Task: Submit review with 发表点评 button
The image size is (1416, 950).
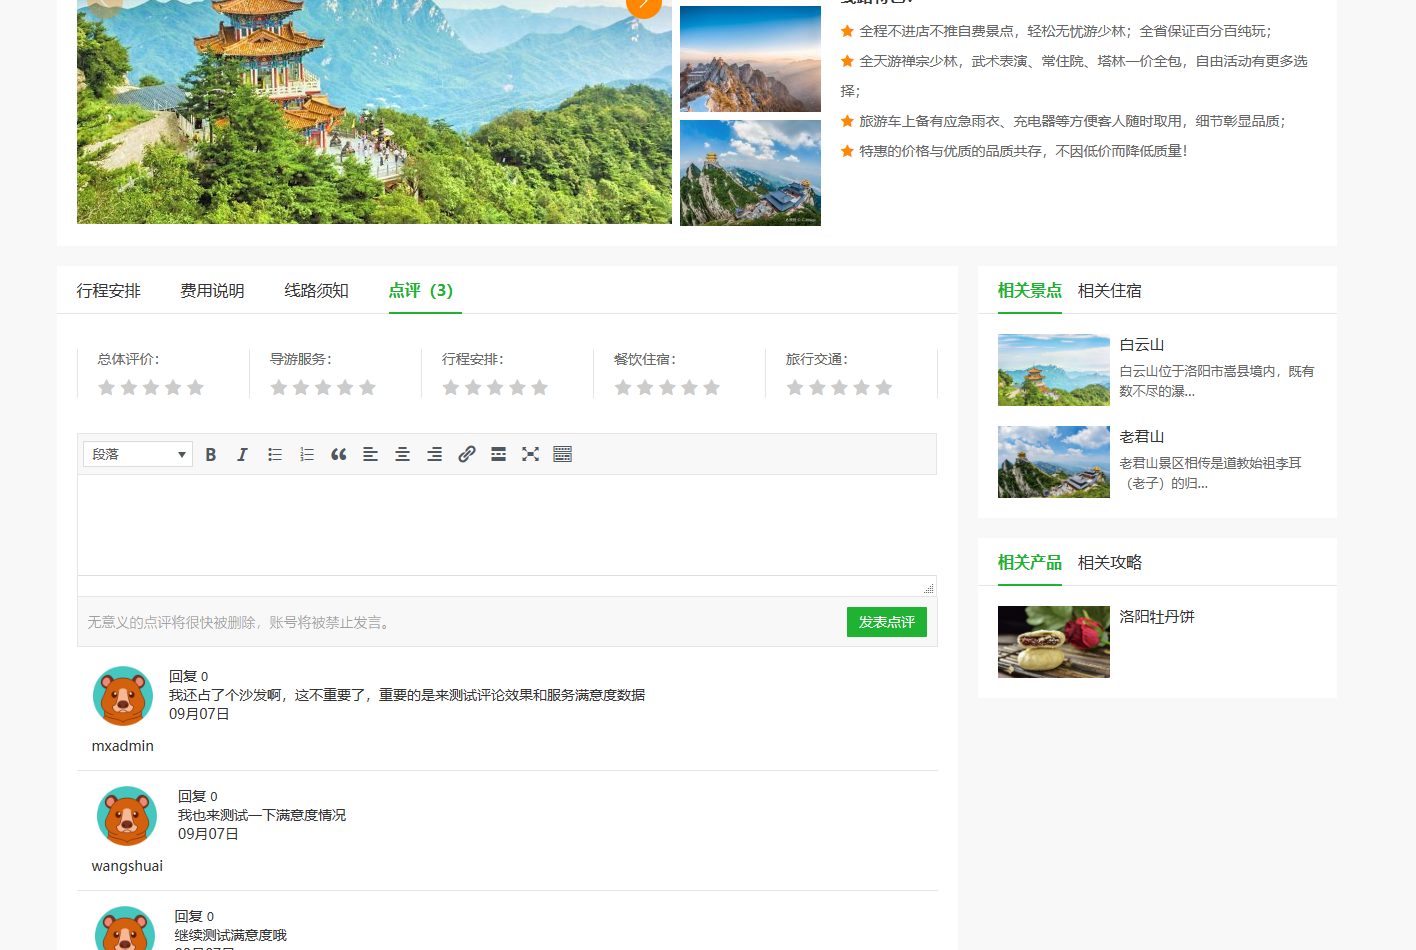Action: click(x=887, y=622)
